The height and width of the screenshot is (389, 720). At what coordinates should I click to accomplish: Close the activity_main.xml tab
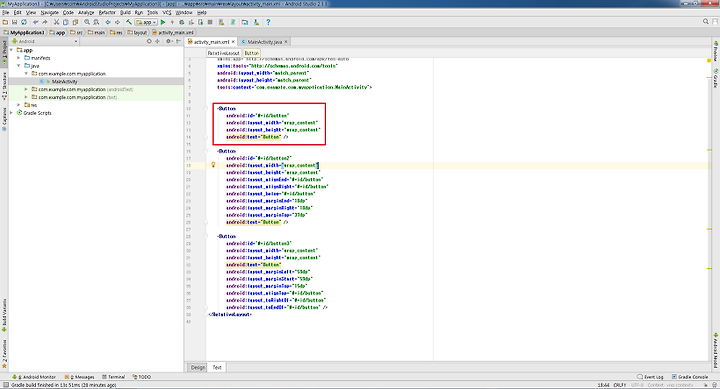233,42
